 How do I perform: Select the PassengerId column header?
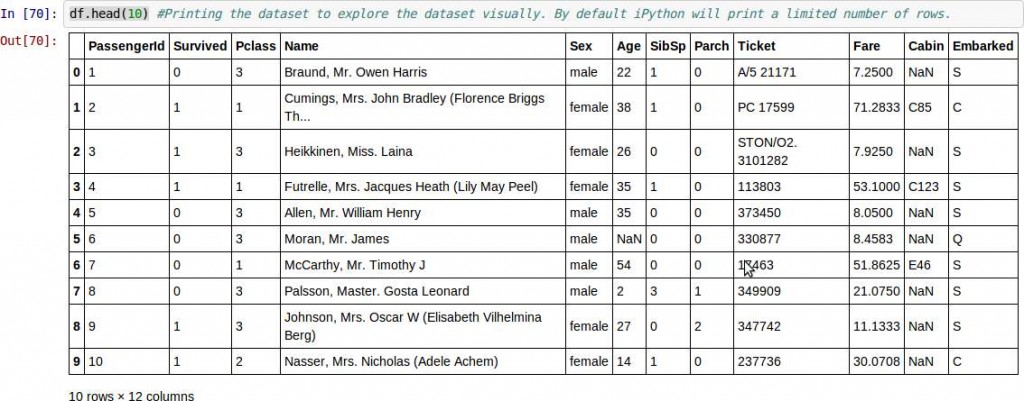tap(126, 47)
